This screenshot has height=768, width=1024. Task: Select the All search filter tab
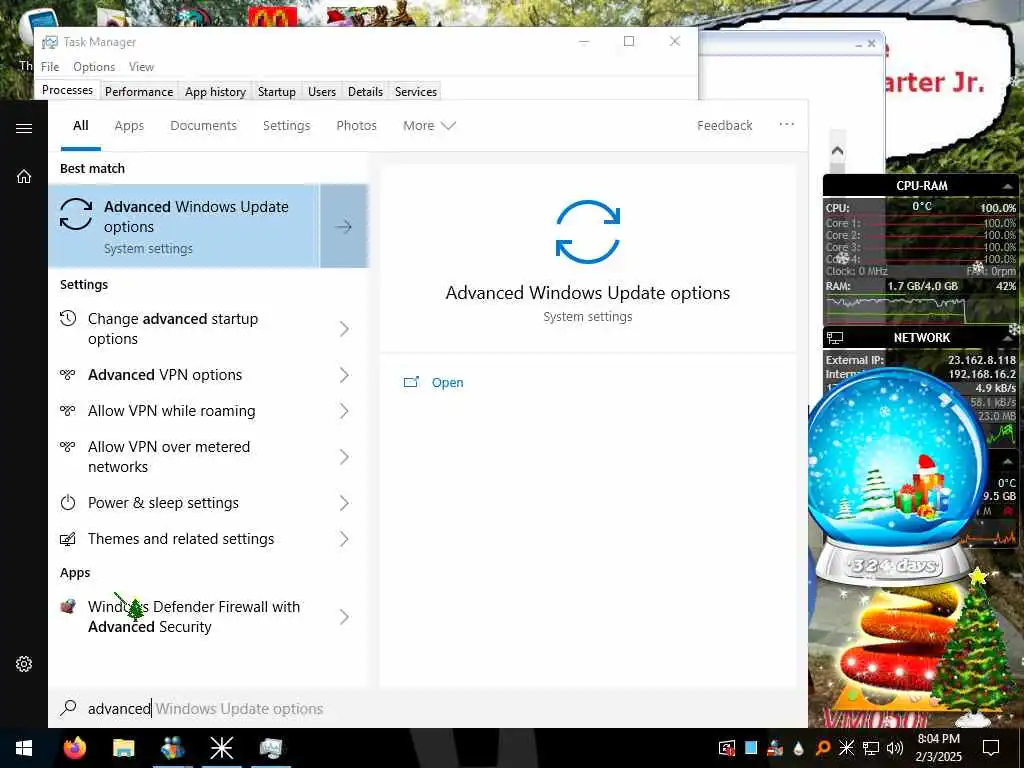[x=80, y=125]
